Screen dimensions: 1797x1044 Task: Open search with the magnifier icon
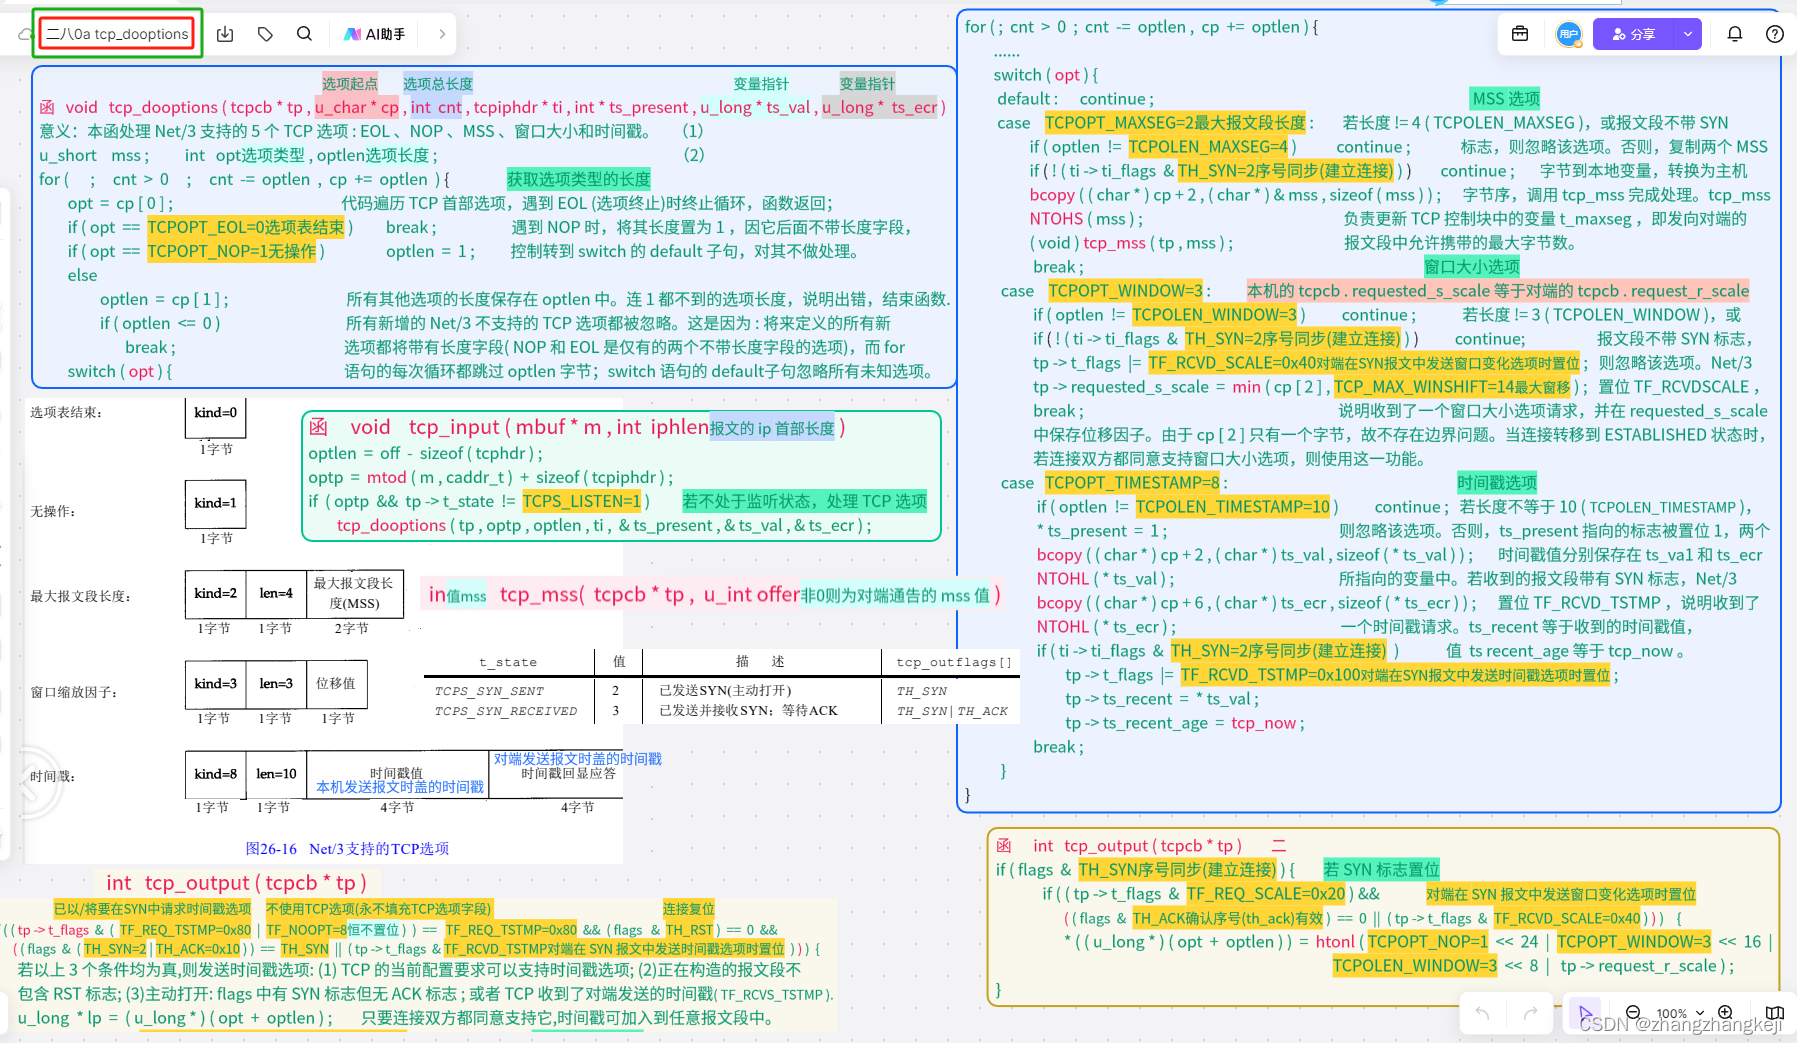pos(304,34)
